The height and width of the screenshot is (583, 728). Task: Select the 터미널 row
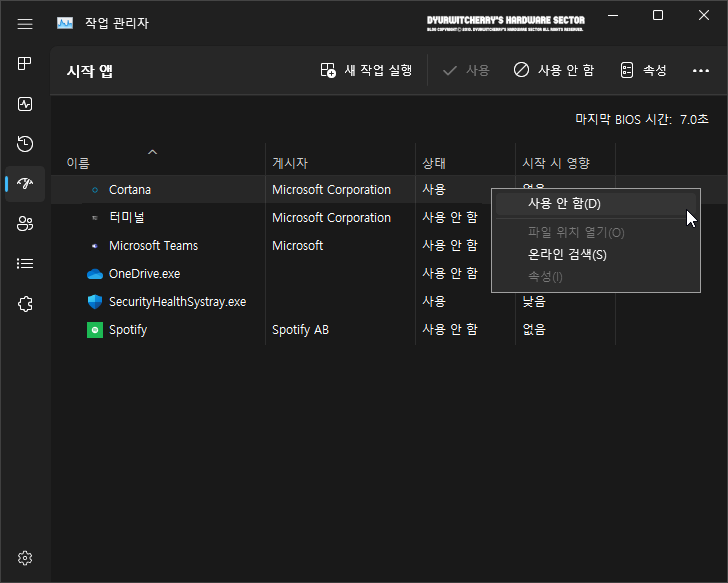click(389, 218)
